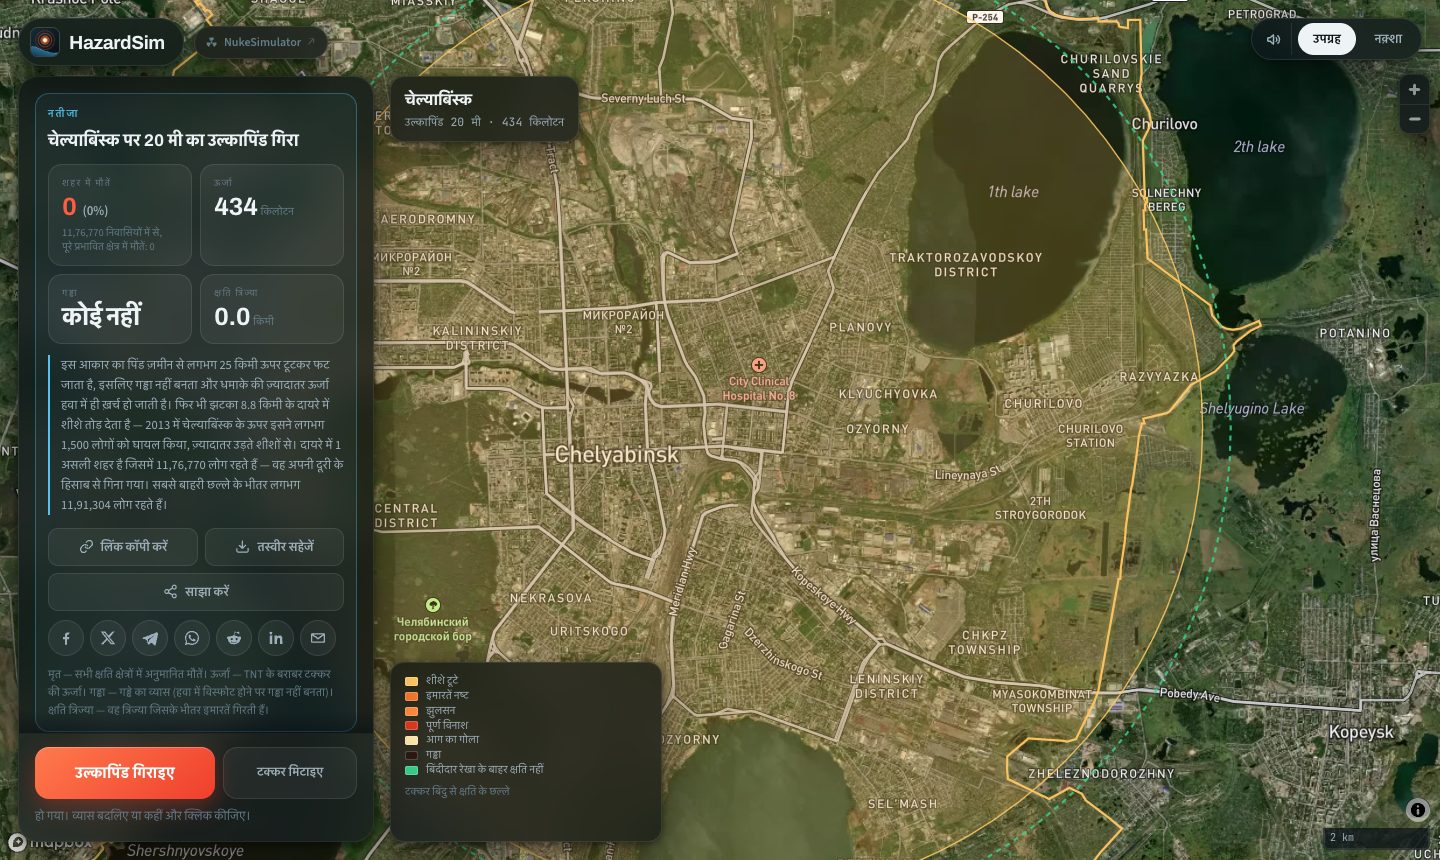Zoom in with the plus button
This screenshot has width=1440, height=860.
(x=1414, y=89)
